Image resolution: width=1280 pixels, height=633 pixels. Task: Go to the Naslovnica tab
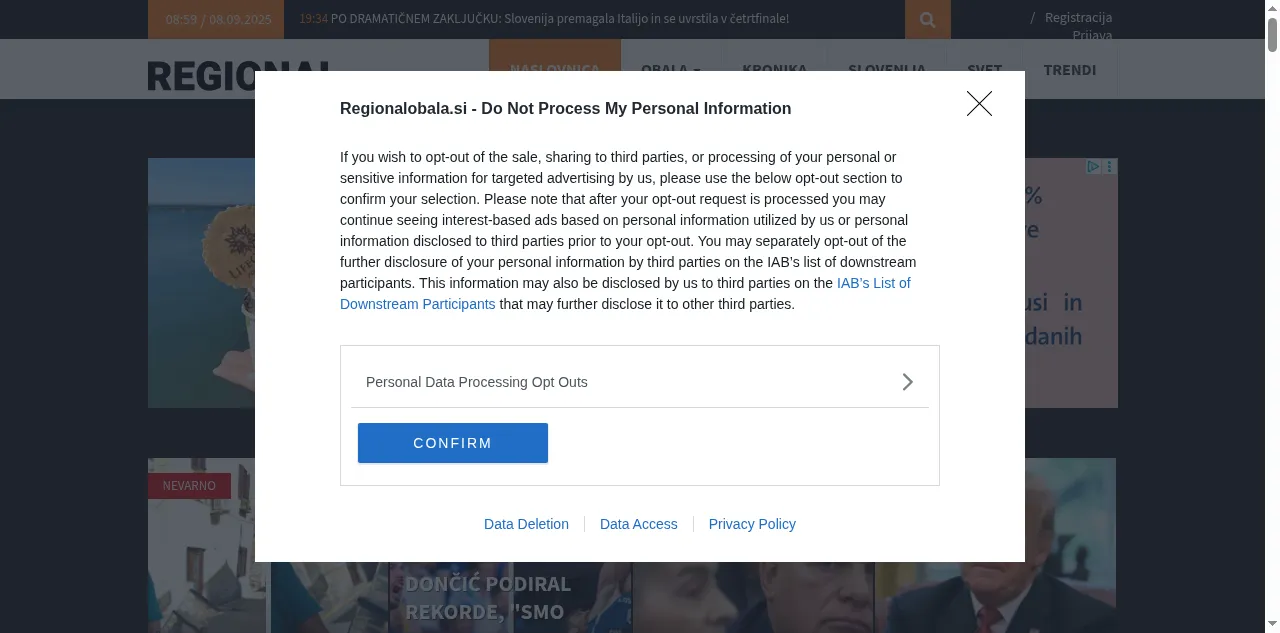tap(554, 69)
